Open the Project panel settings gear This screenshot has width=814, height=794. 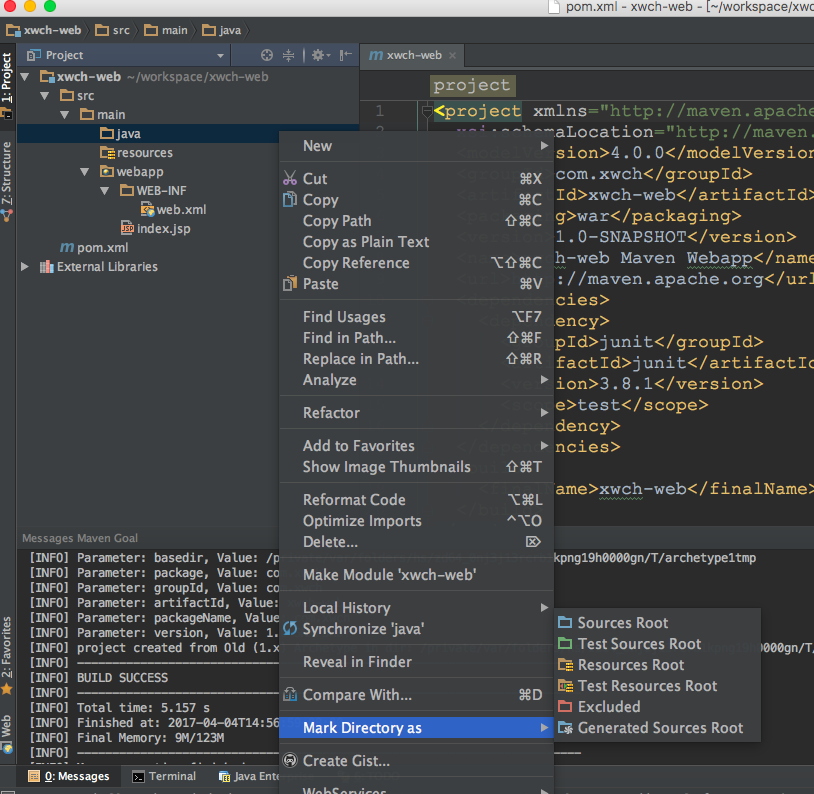pos(320,55)
